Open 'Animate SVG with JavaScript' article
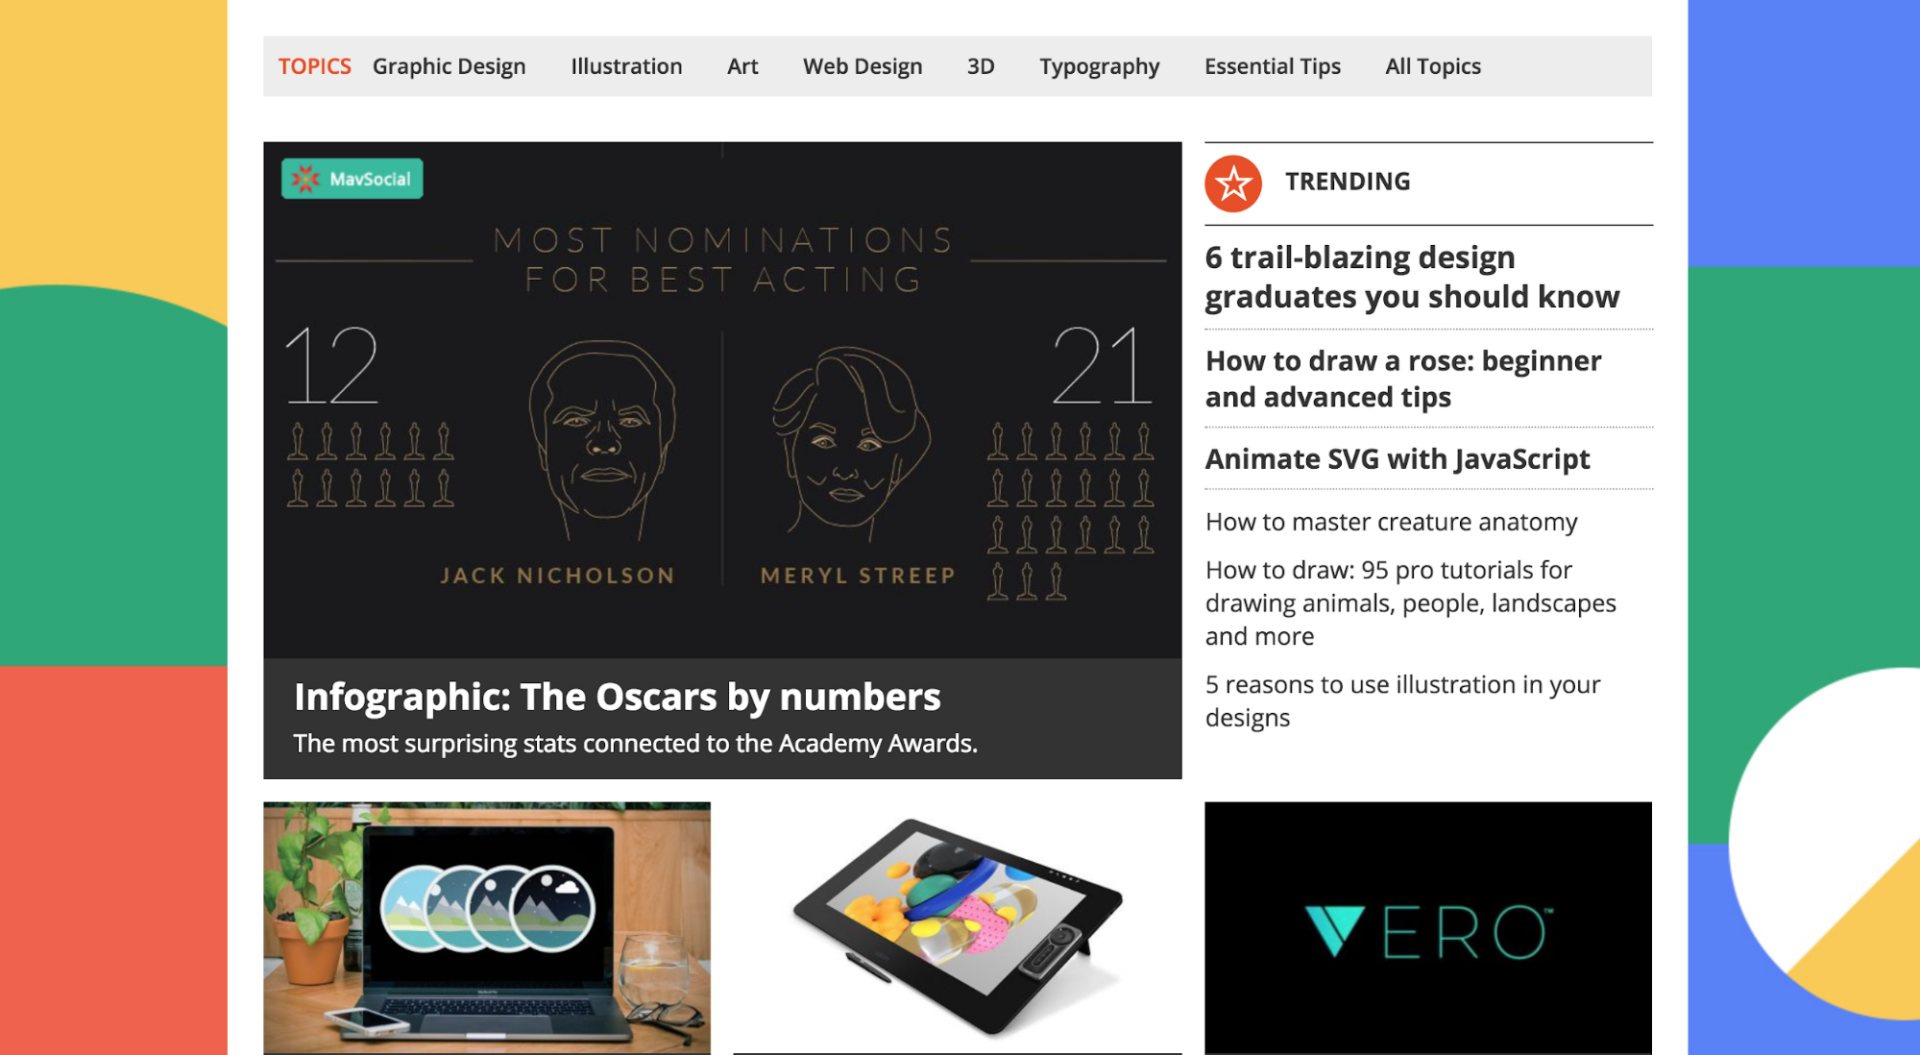 [x=1397, y=459]
